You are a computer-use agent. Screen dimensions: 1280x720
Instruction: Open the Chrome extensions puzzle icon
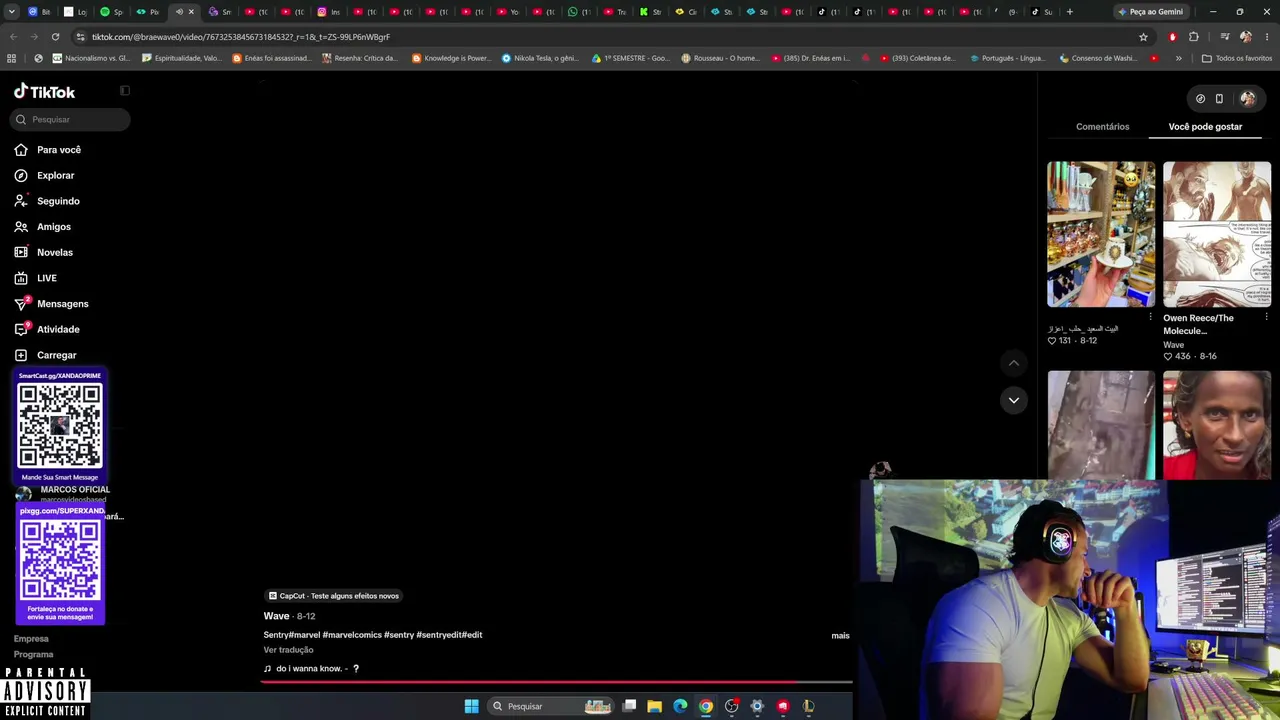1194,37
